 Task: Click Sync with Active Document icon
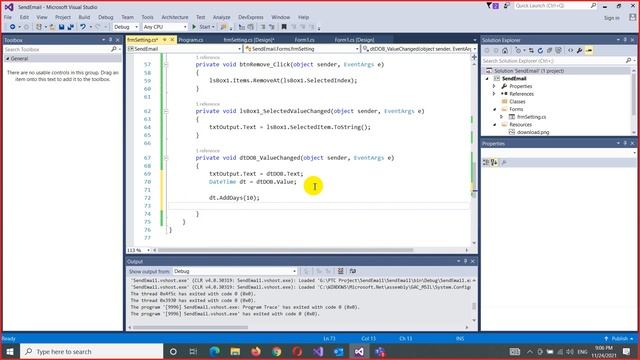(531, 51)
